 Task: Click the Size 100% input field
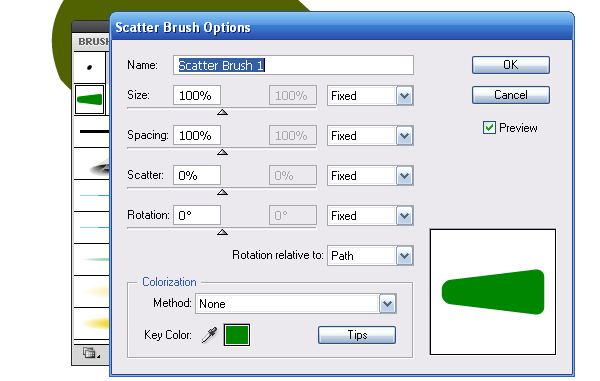[197, 95]
